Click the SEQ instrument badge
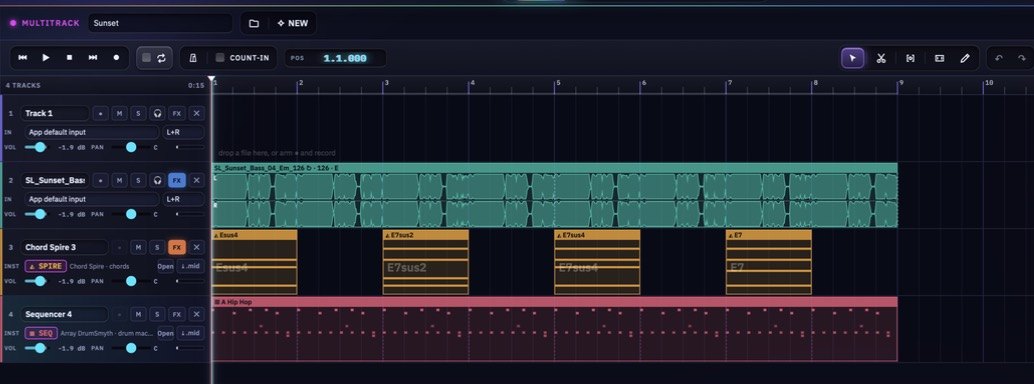 (41, 333)
